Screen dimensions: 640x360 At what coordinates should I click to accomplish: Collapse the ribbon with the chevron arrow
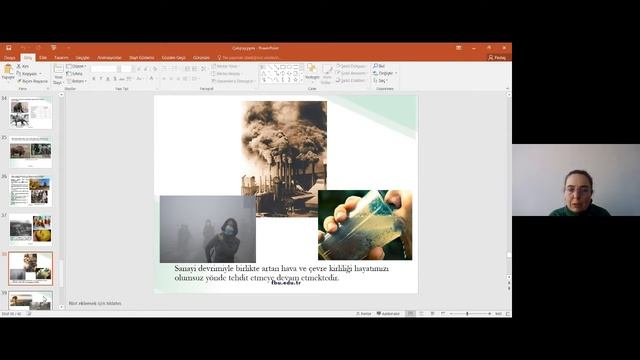(507, 89)
